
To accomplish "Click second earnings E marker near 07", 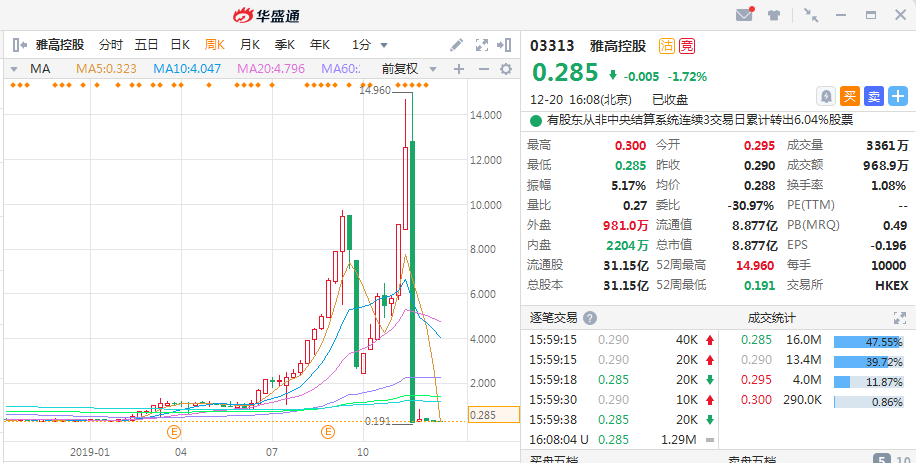I will click(328, 432).
